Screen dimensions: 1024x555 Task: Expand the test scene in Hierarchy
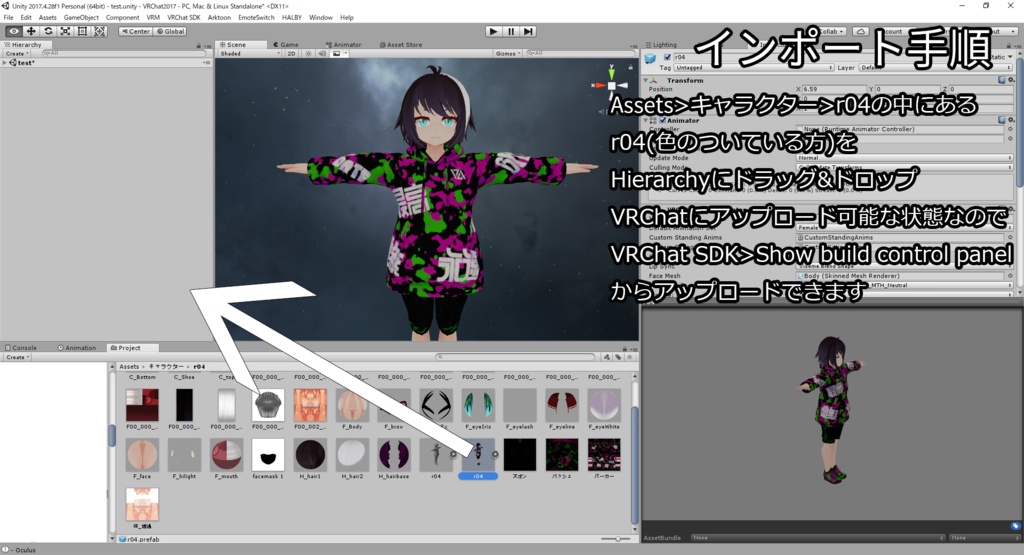pyautogui.click(x=5, y=63)
